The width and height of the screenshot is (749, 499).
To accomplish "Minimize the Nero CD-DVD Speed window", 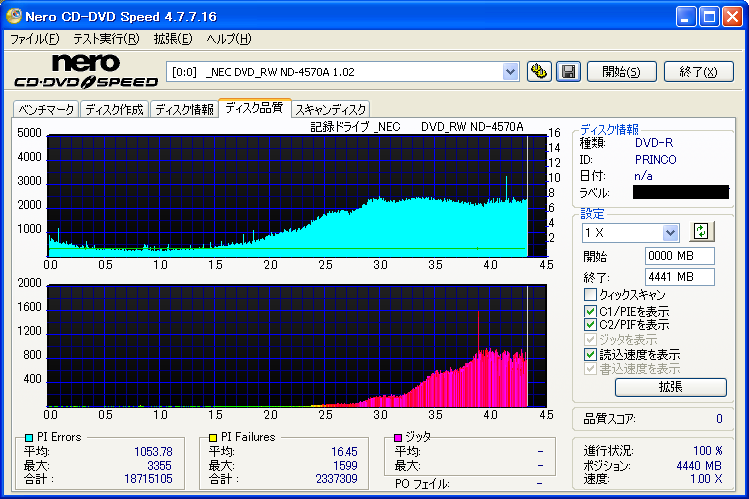I will (686, 17).
